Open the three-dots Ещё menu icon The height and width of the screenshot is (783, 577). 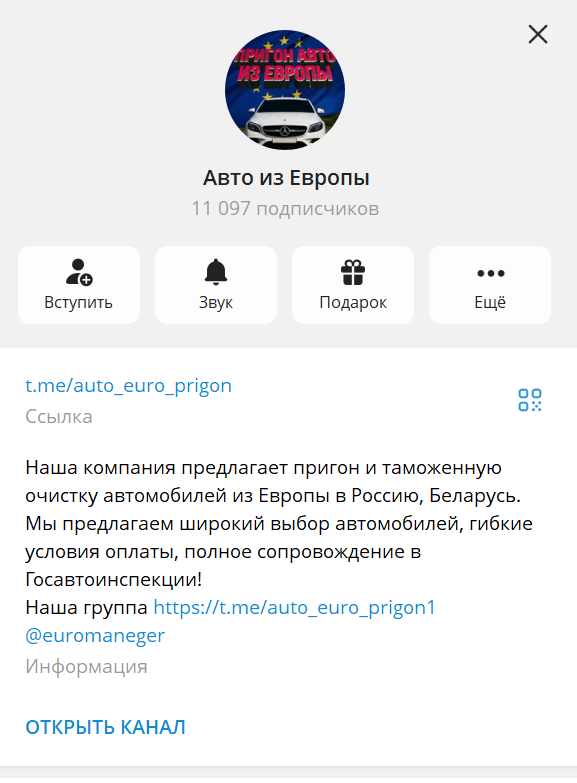(x=491, y=273)
